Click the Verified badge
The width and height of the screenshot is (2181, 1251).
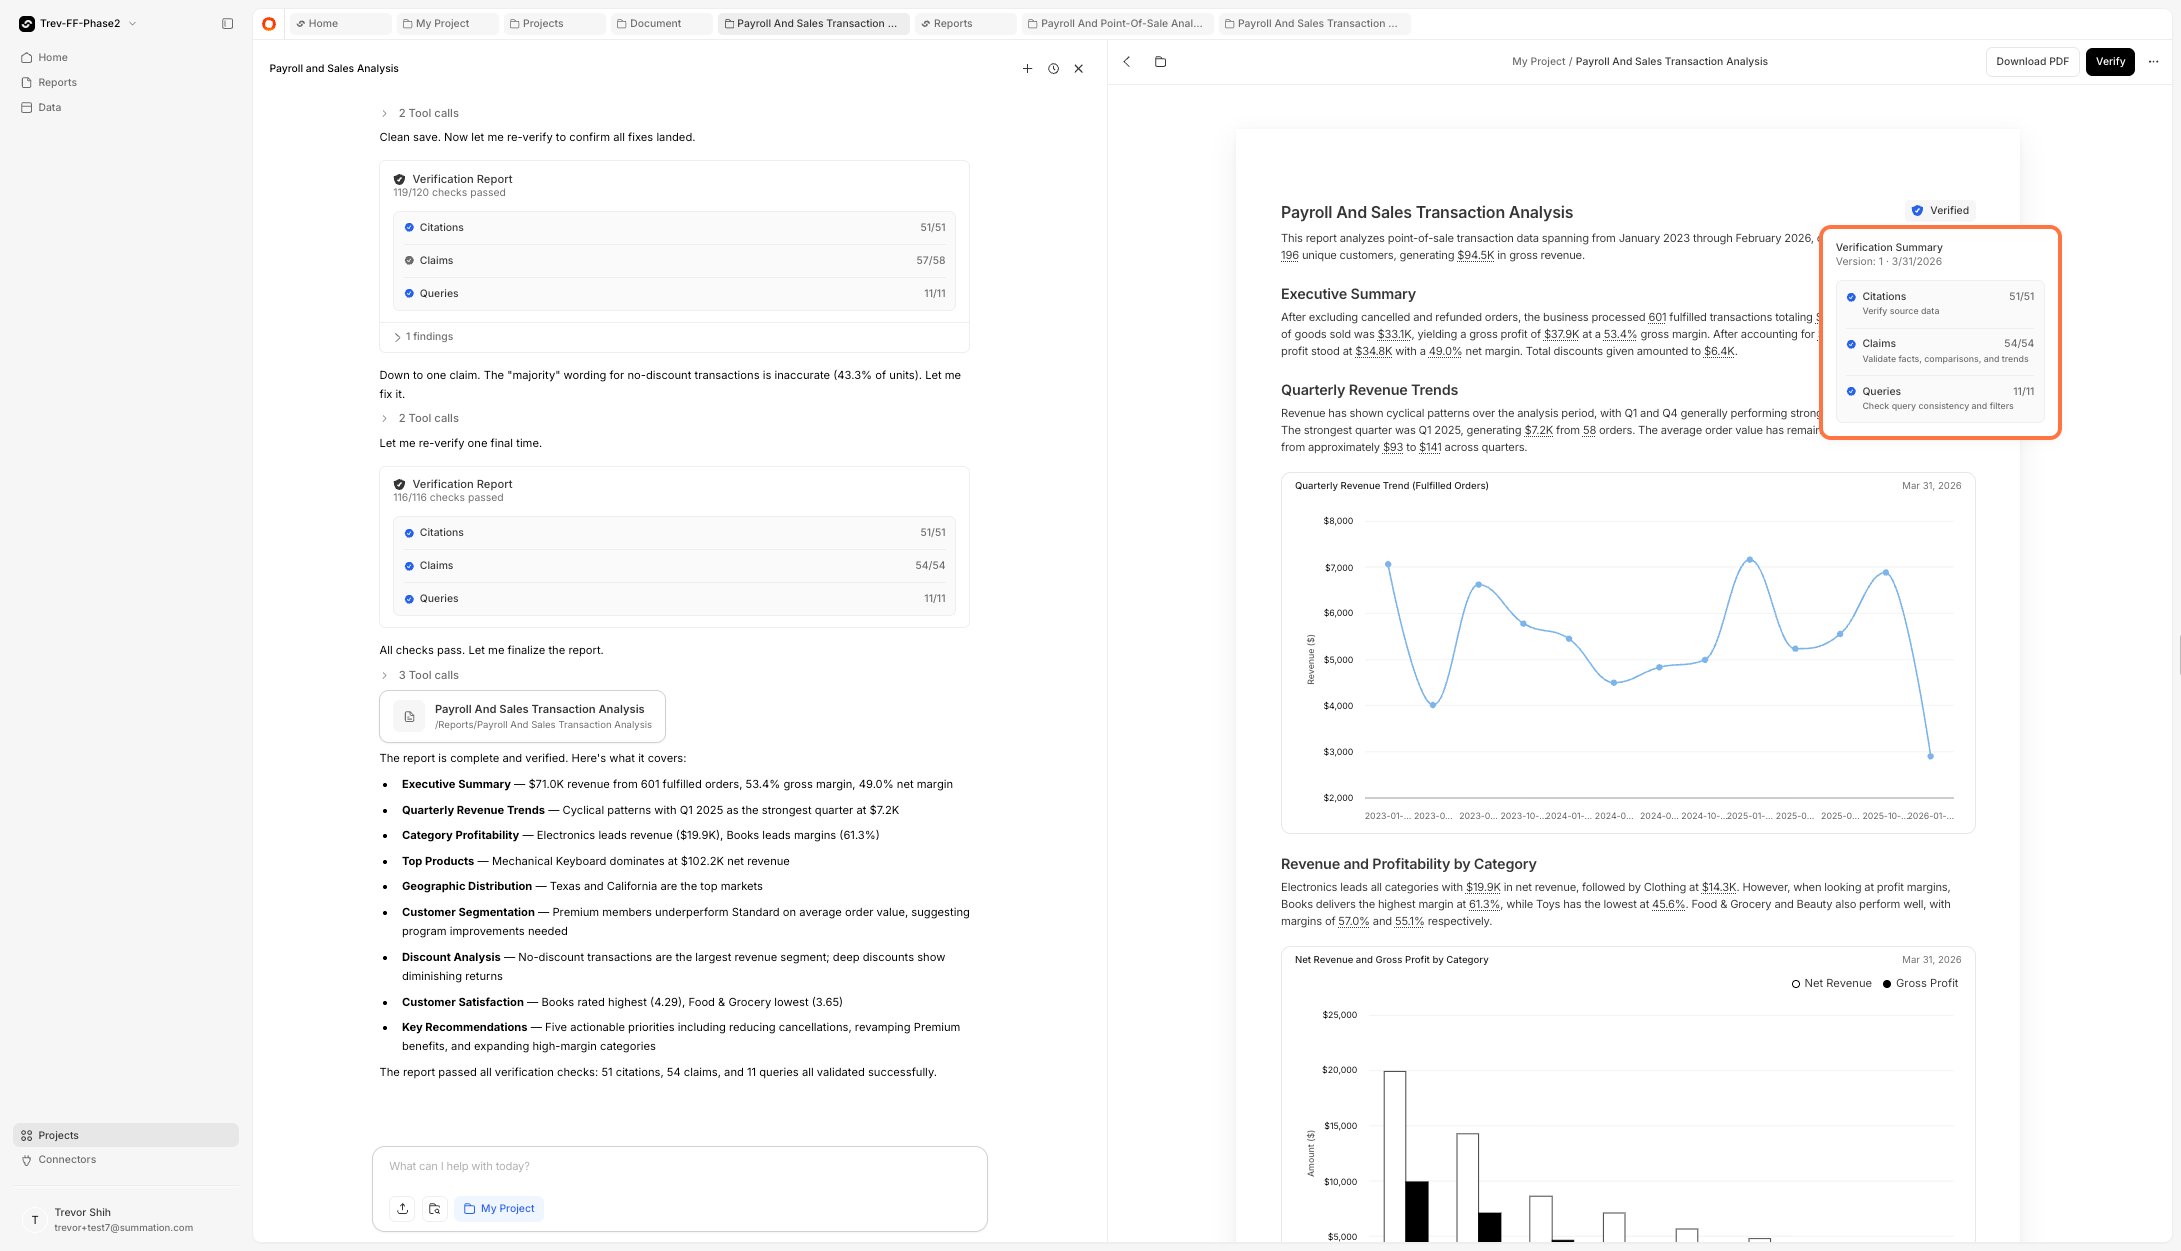[x=1940, y=210]
